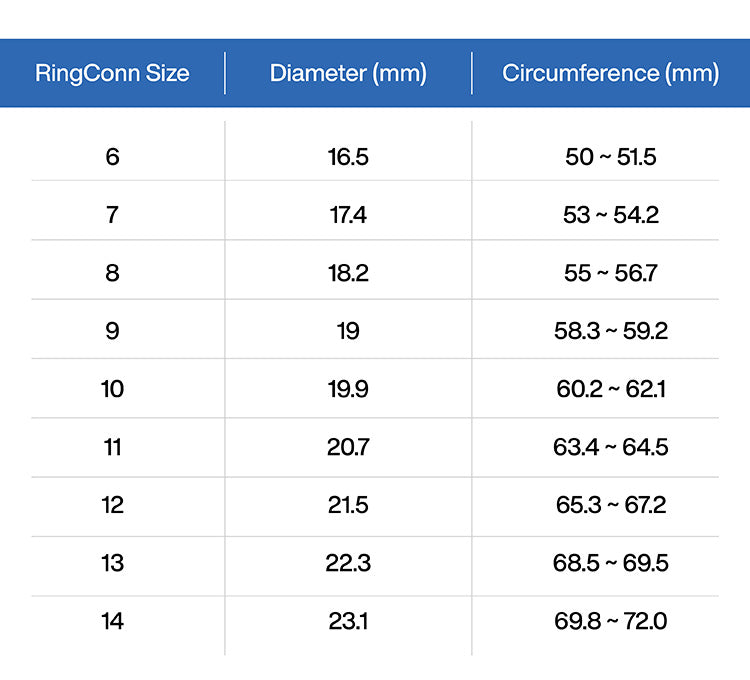
Task: Click ring size 9 in the table
Action: 112,331
